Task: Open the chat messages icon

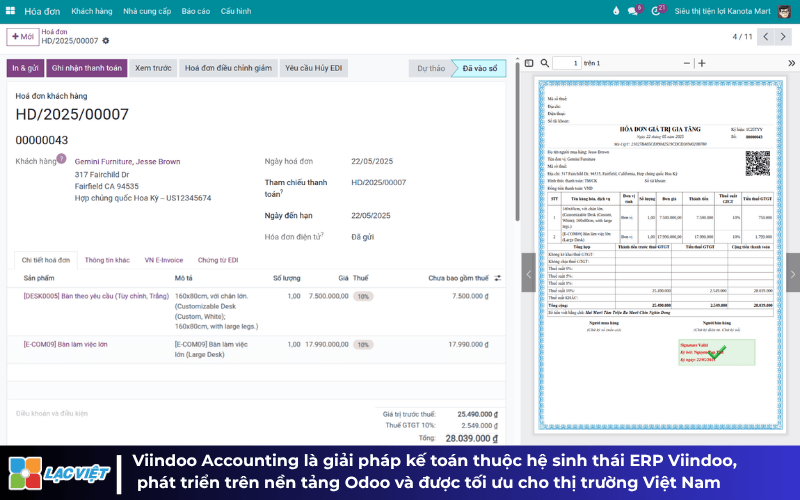Action: point(633,11)
